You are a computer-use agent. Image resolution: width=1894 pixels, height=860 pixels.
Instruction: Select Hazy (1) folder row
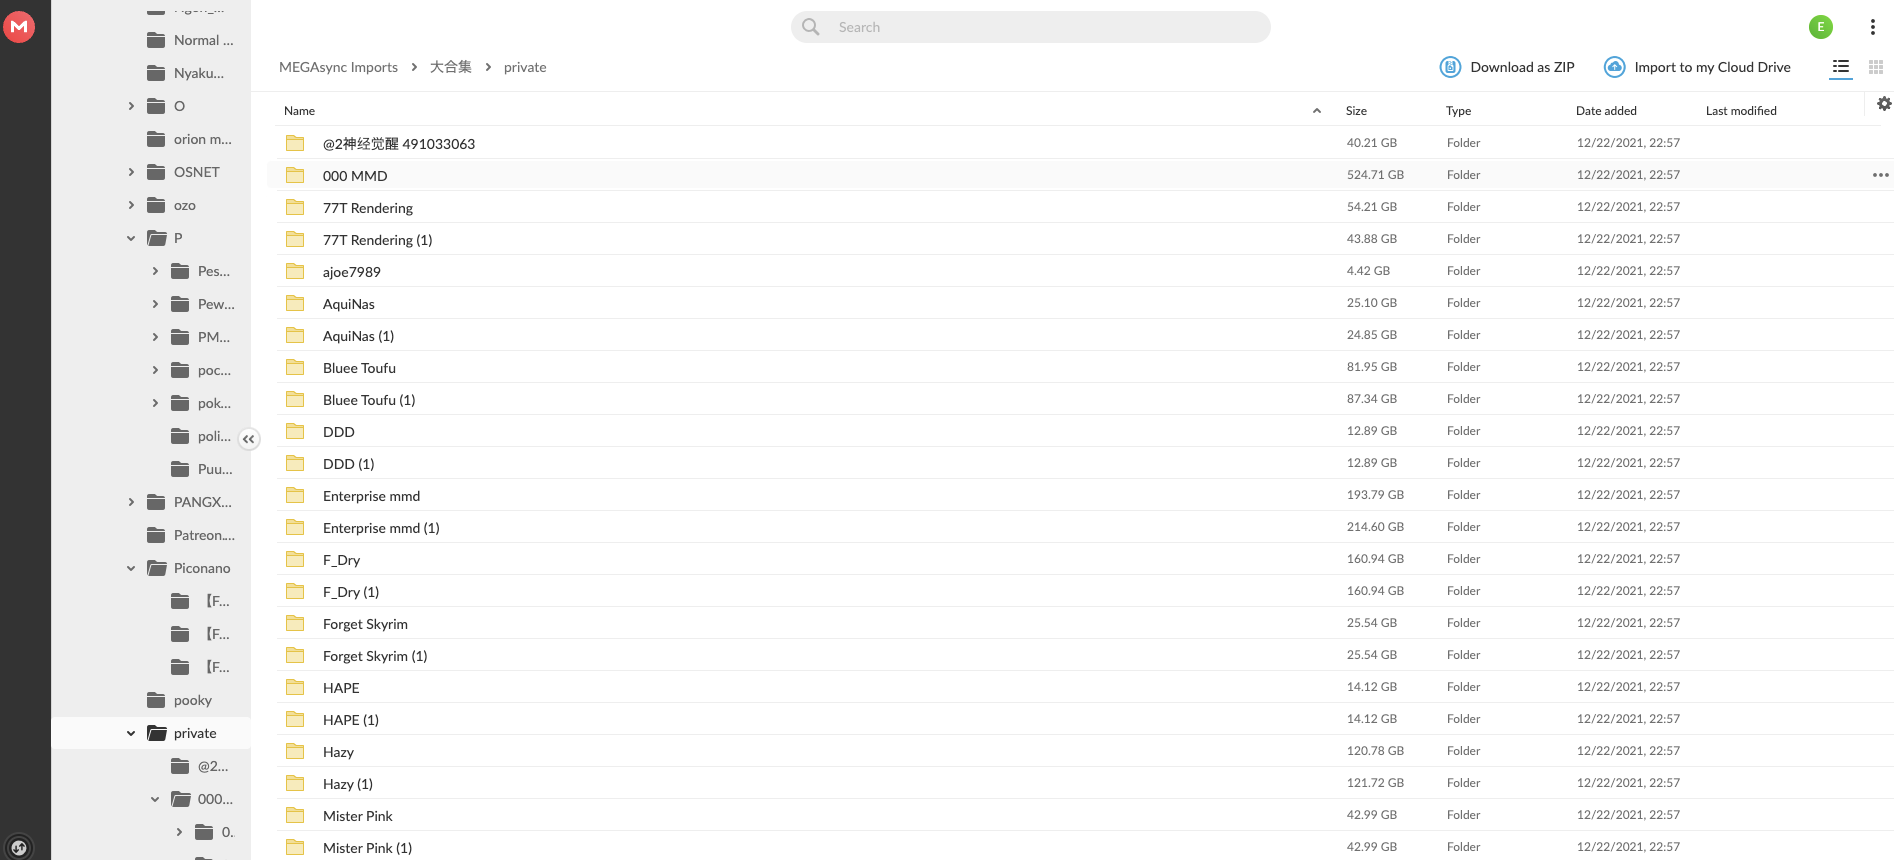point(1085,783)
